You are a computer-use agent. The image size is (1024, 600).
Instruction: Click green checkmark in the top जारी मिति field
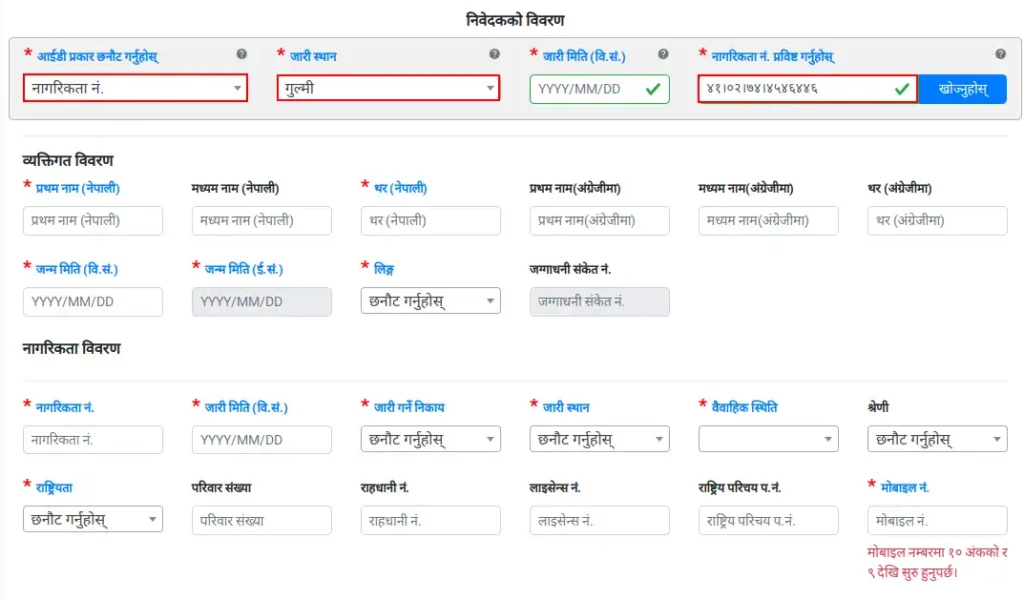point(653,89)
